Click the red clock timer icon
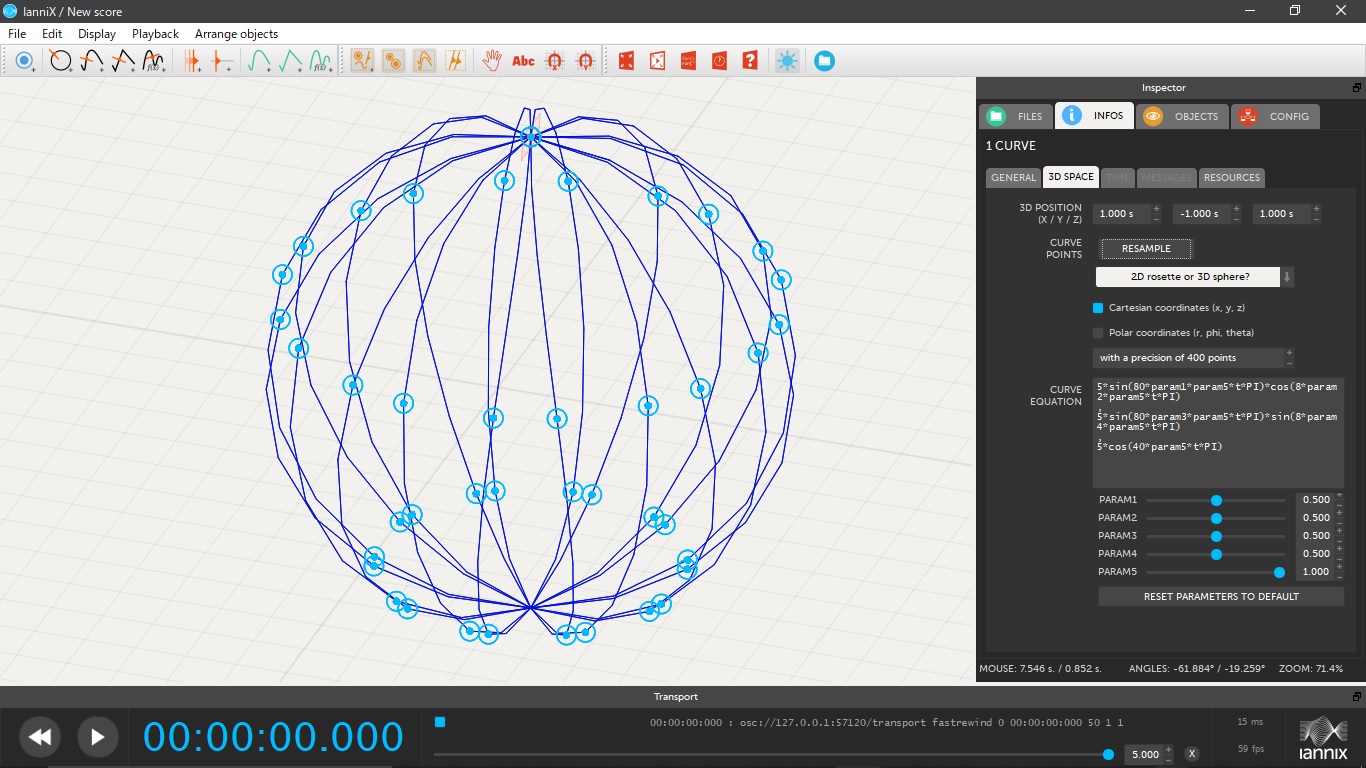Screen dimensions: 1366x768 point(719,61)
